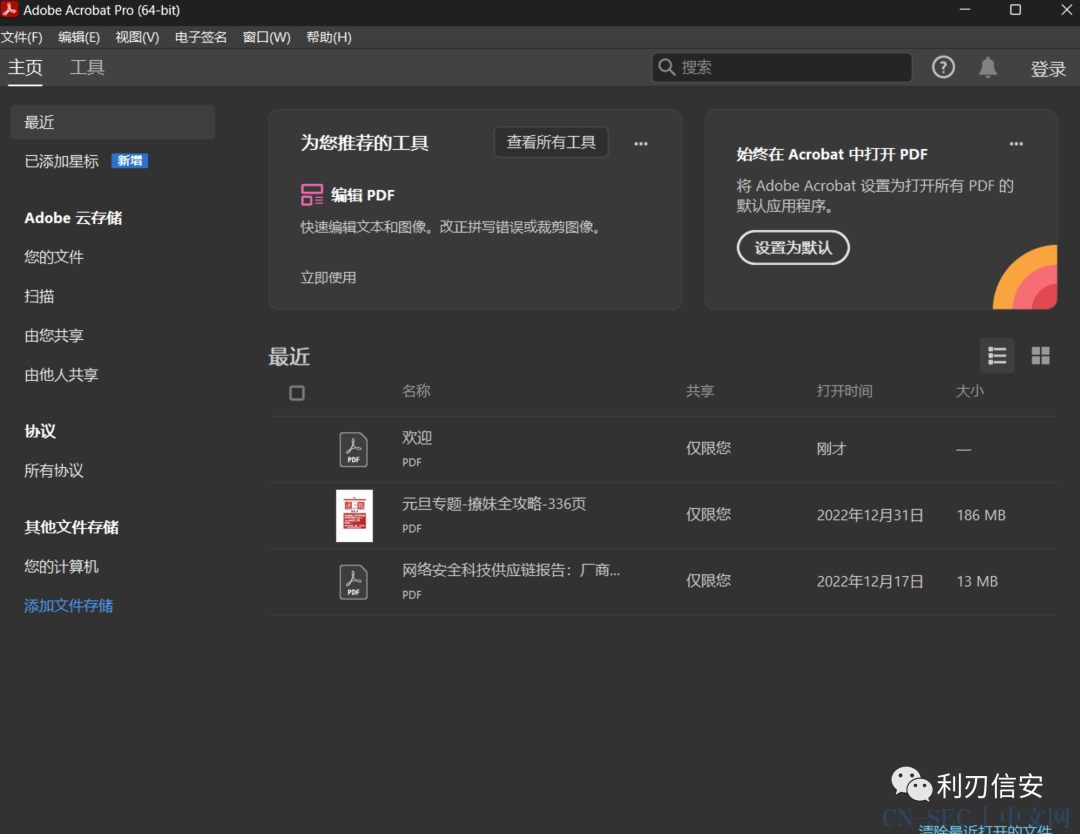Image resolution: width=1080 pixels, height=834 pixels.
Task: Click the Adobe Acrobat logo in title bar
Action: point(10,10)
